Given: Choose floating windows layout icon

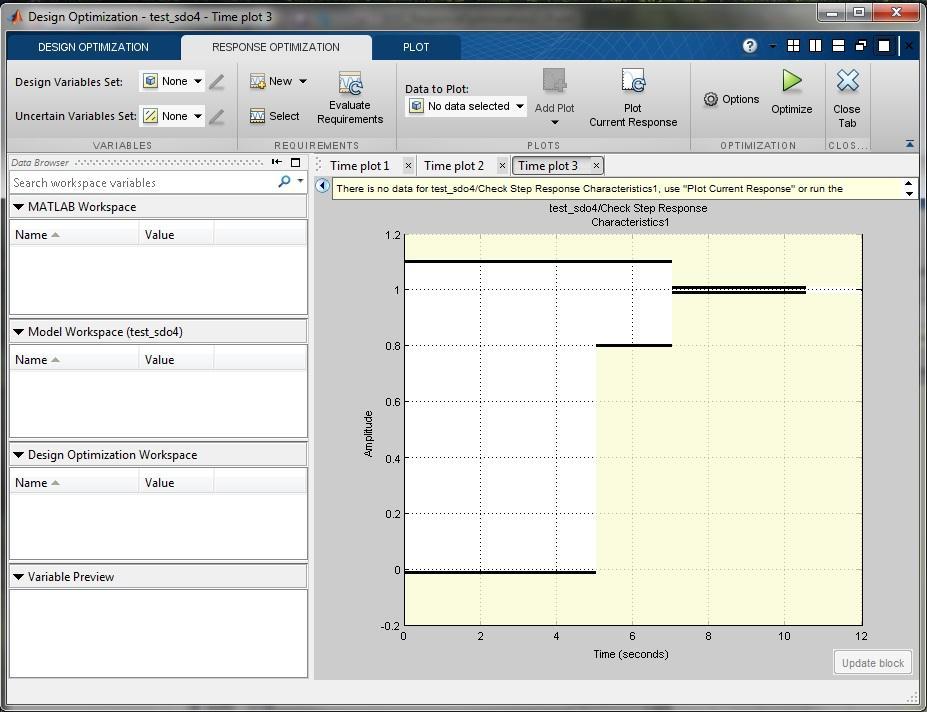Looking at the screenshot, I should [x=861, y=46].
